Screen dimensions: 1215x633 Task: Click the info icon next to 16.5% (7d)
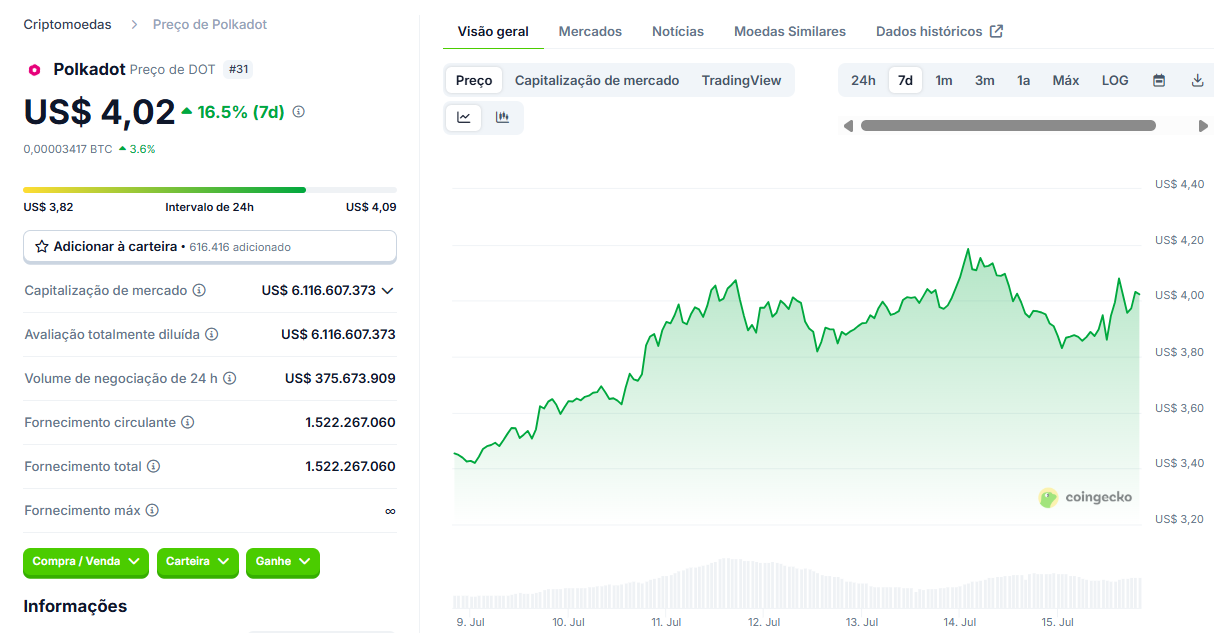[298, 112]
